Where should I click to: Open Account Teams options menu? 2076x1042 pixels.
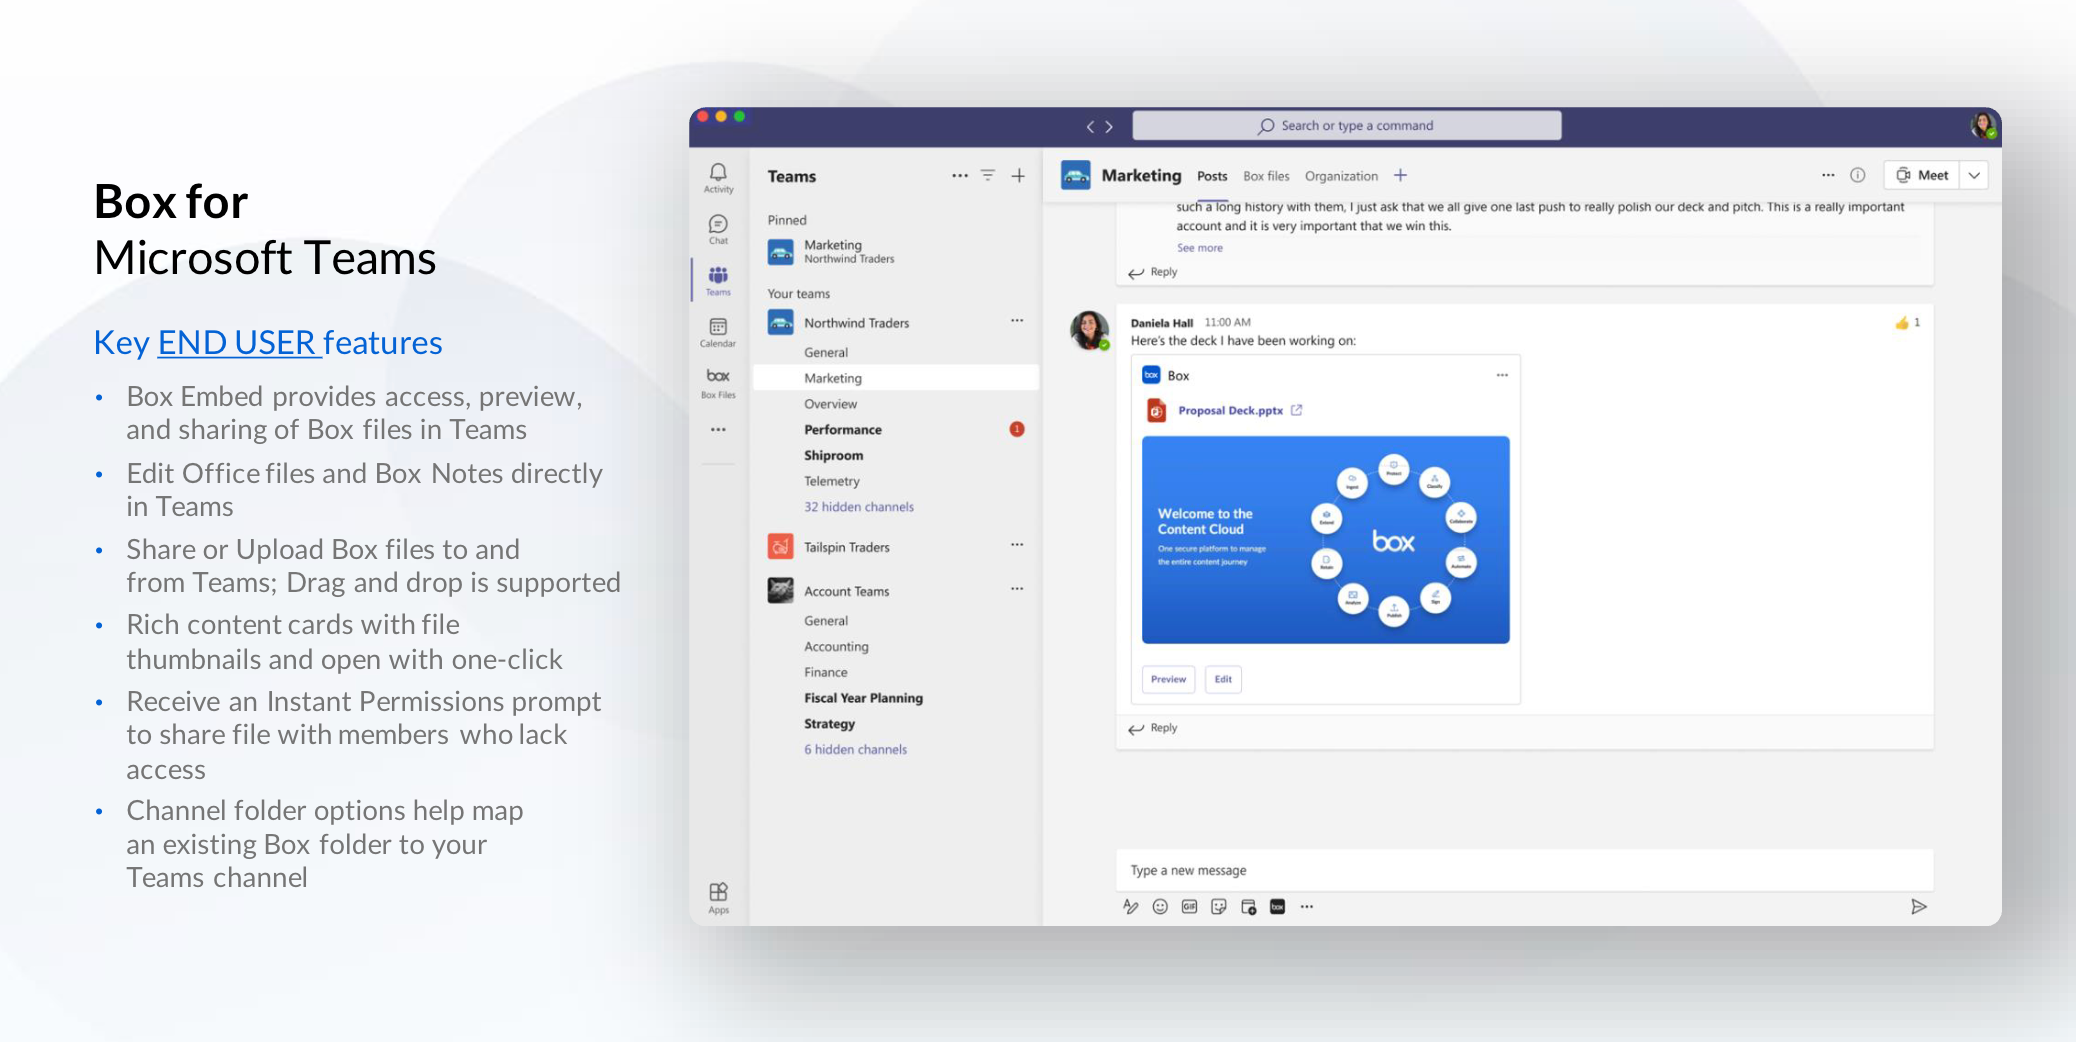pyautogui.click(x=1017, y=589)
